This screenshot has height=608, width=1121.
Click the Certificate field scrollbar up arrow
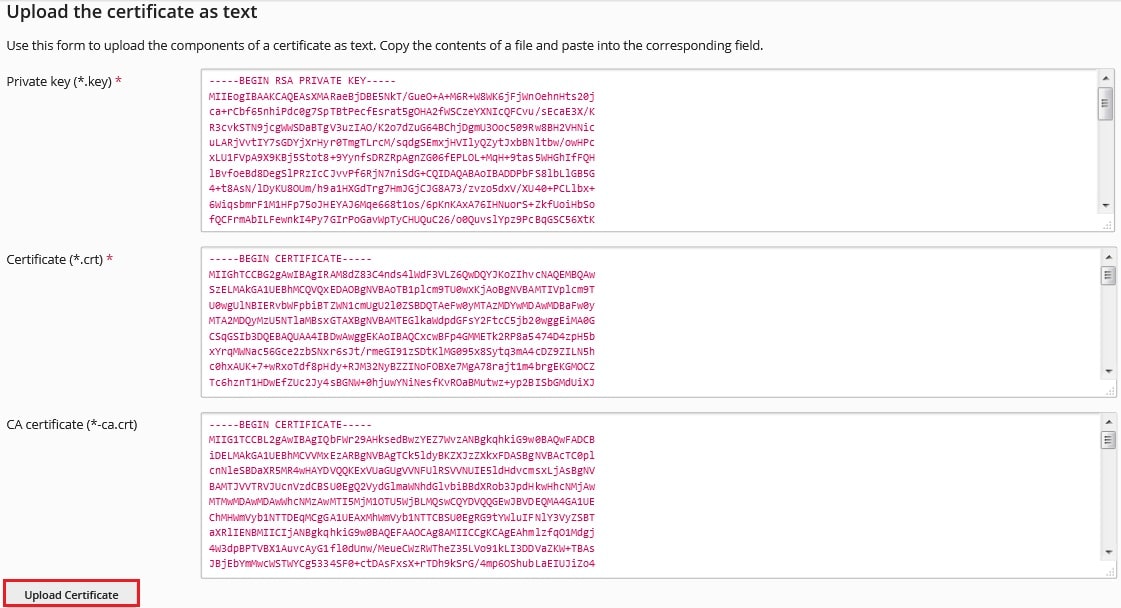click(x=1108, y=257)
